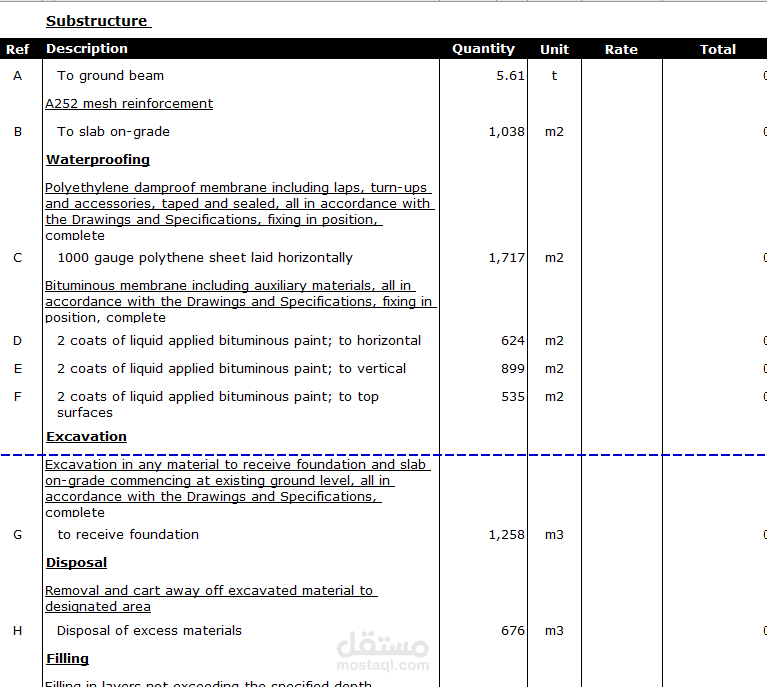The height and width of the screenshot is (687, 767).
Task: Select the quantity cell '5.61'
Action: [510, 75]
